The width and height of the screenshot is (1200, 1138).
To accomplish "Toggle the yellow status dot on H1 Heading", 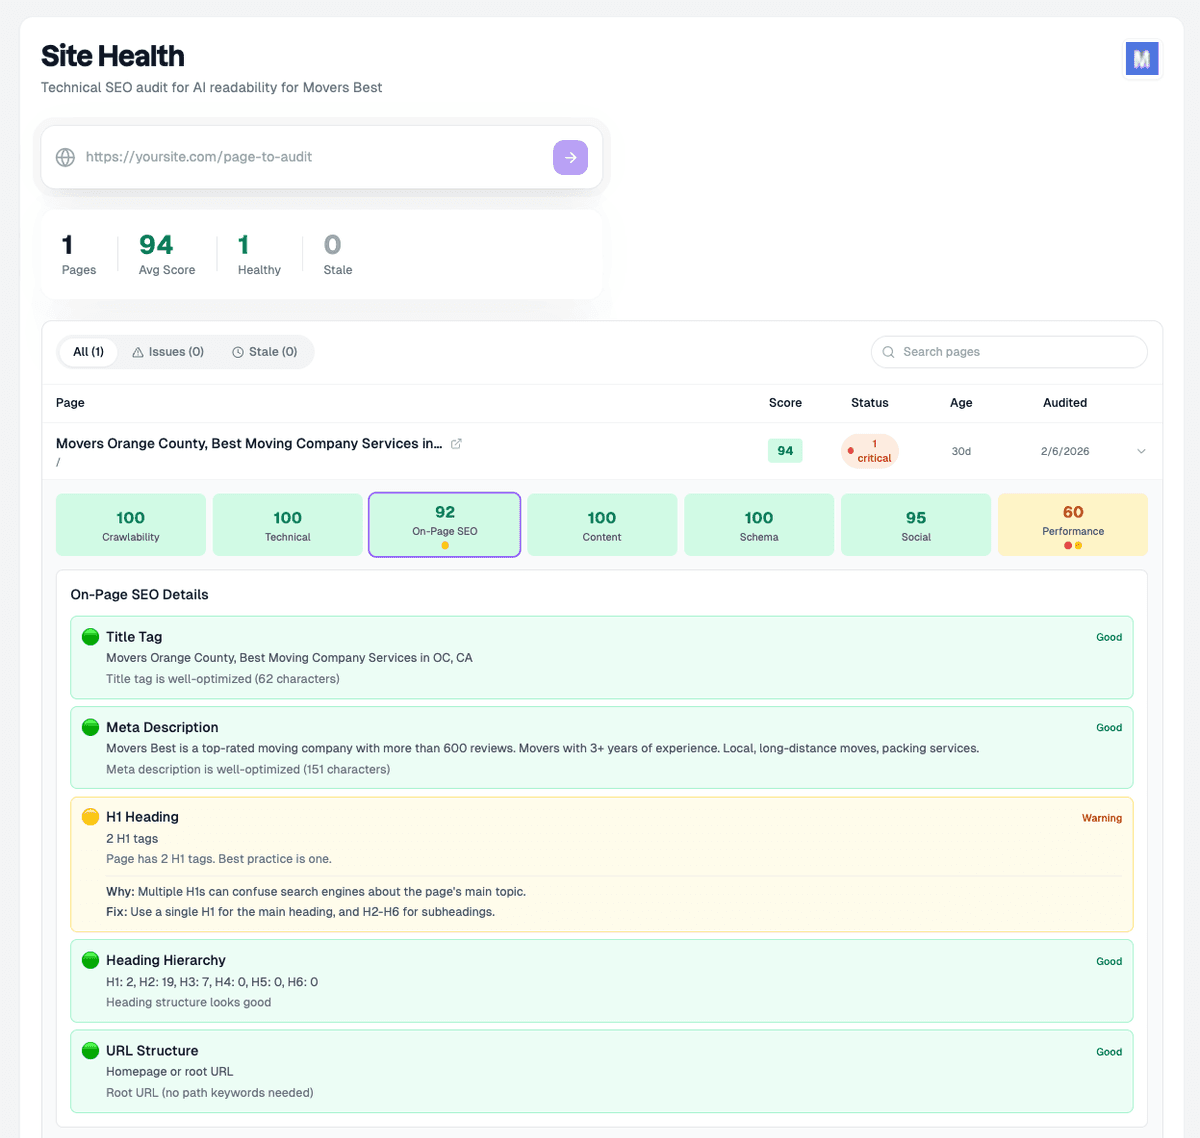I will [90, 817].
